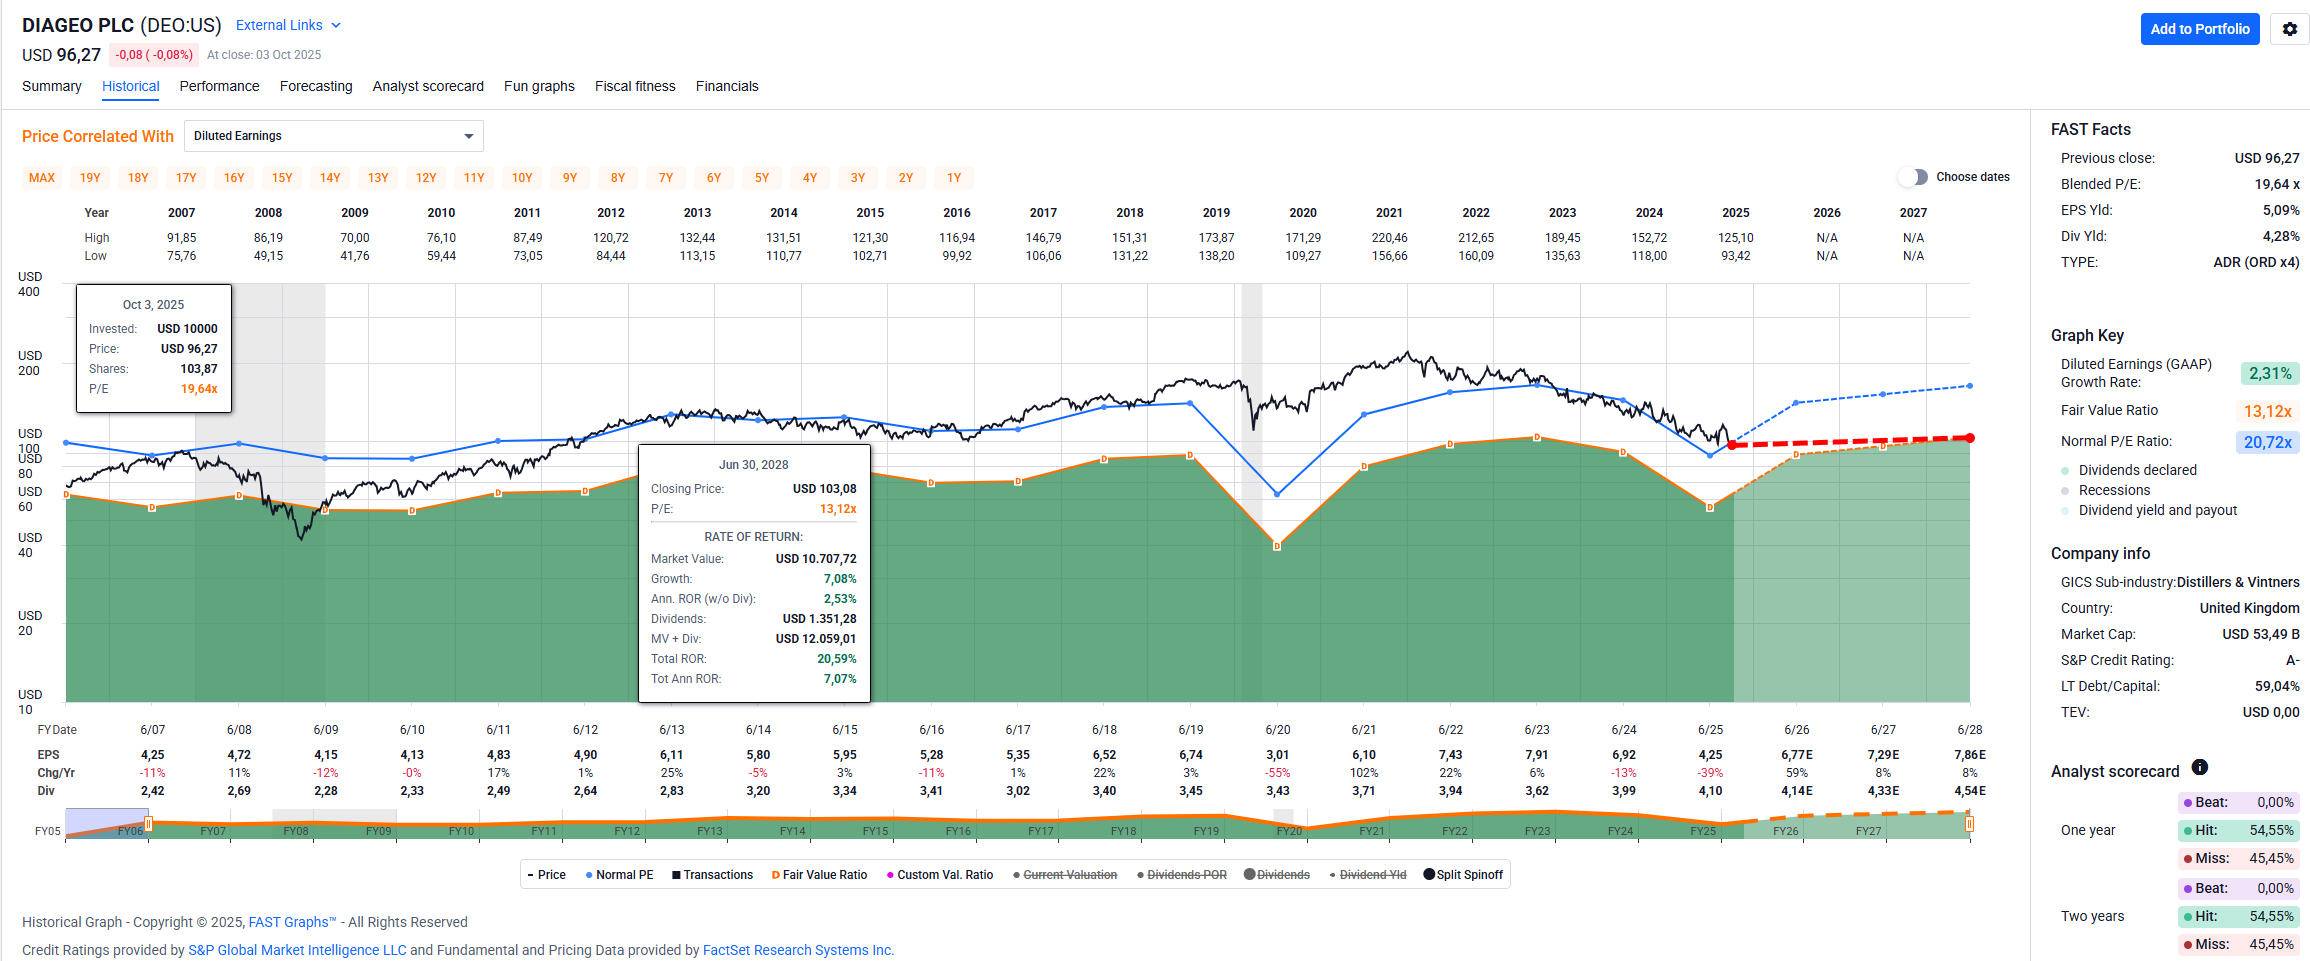The width and height of the screenshot is (2310, 961).
Task: Open the FactSet Research Systems Inc. link
Action: [x=798, y=950]
